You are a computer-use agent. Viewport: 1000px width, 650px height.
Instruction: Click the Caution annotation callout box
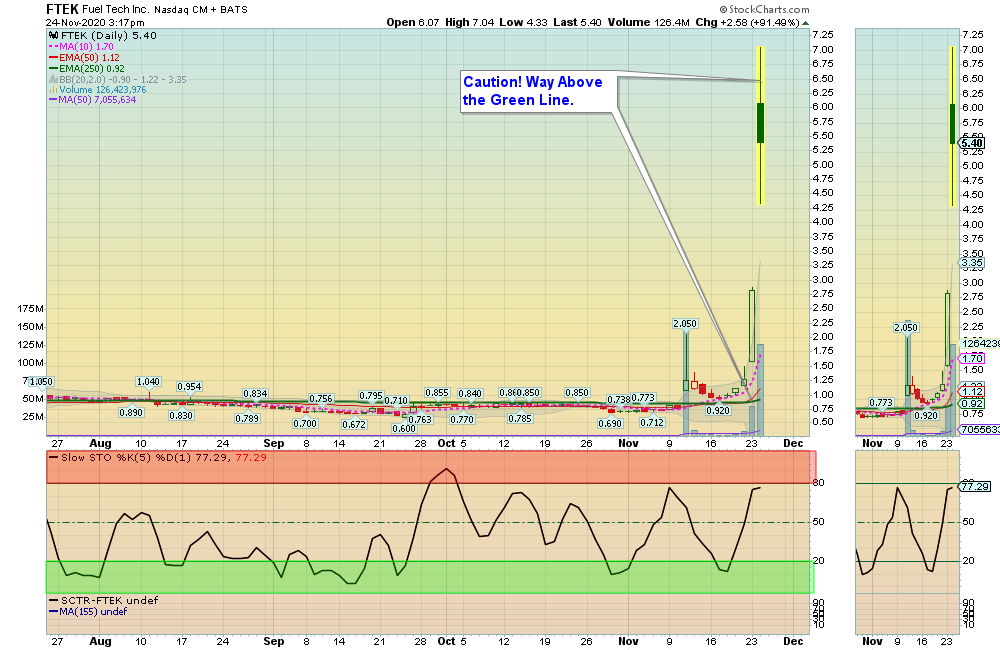[534, 91]
